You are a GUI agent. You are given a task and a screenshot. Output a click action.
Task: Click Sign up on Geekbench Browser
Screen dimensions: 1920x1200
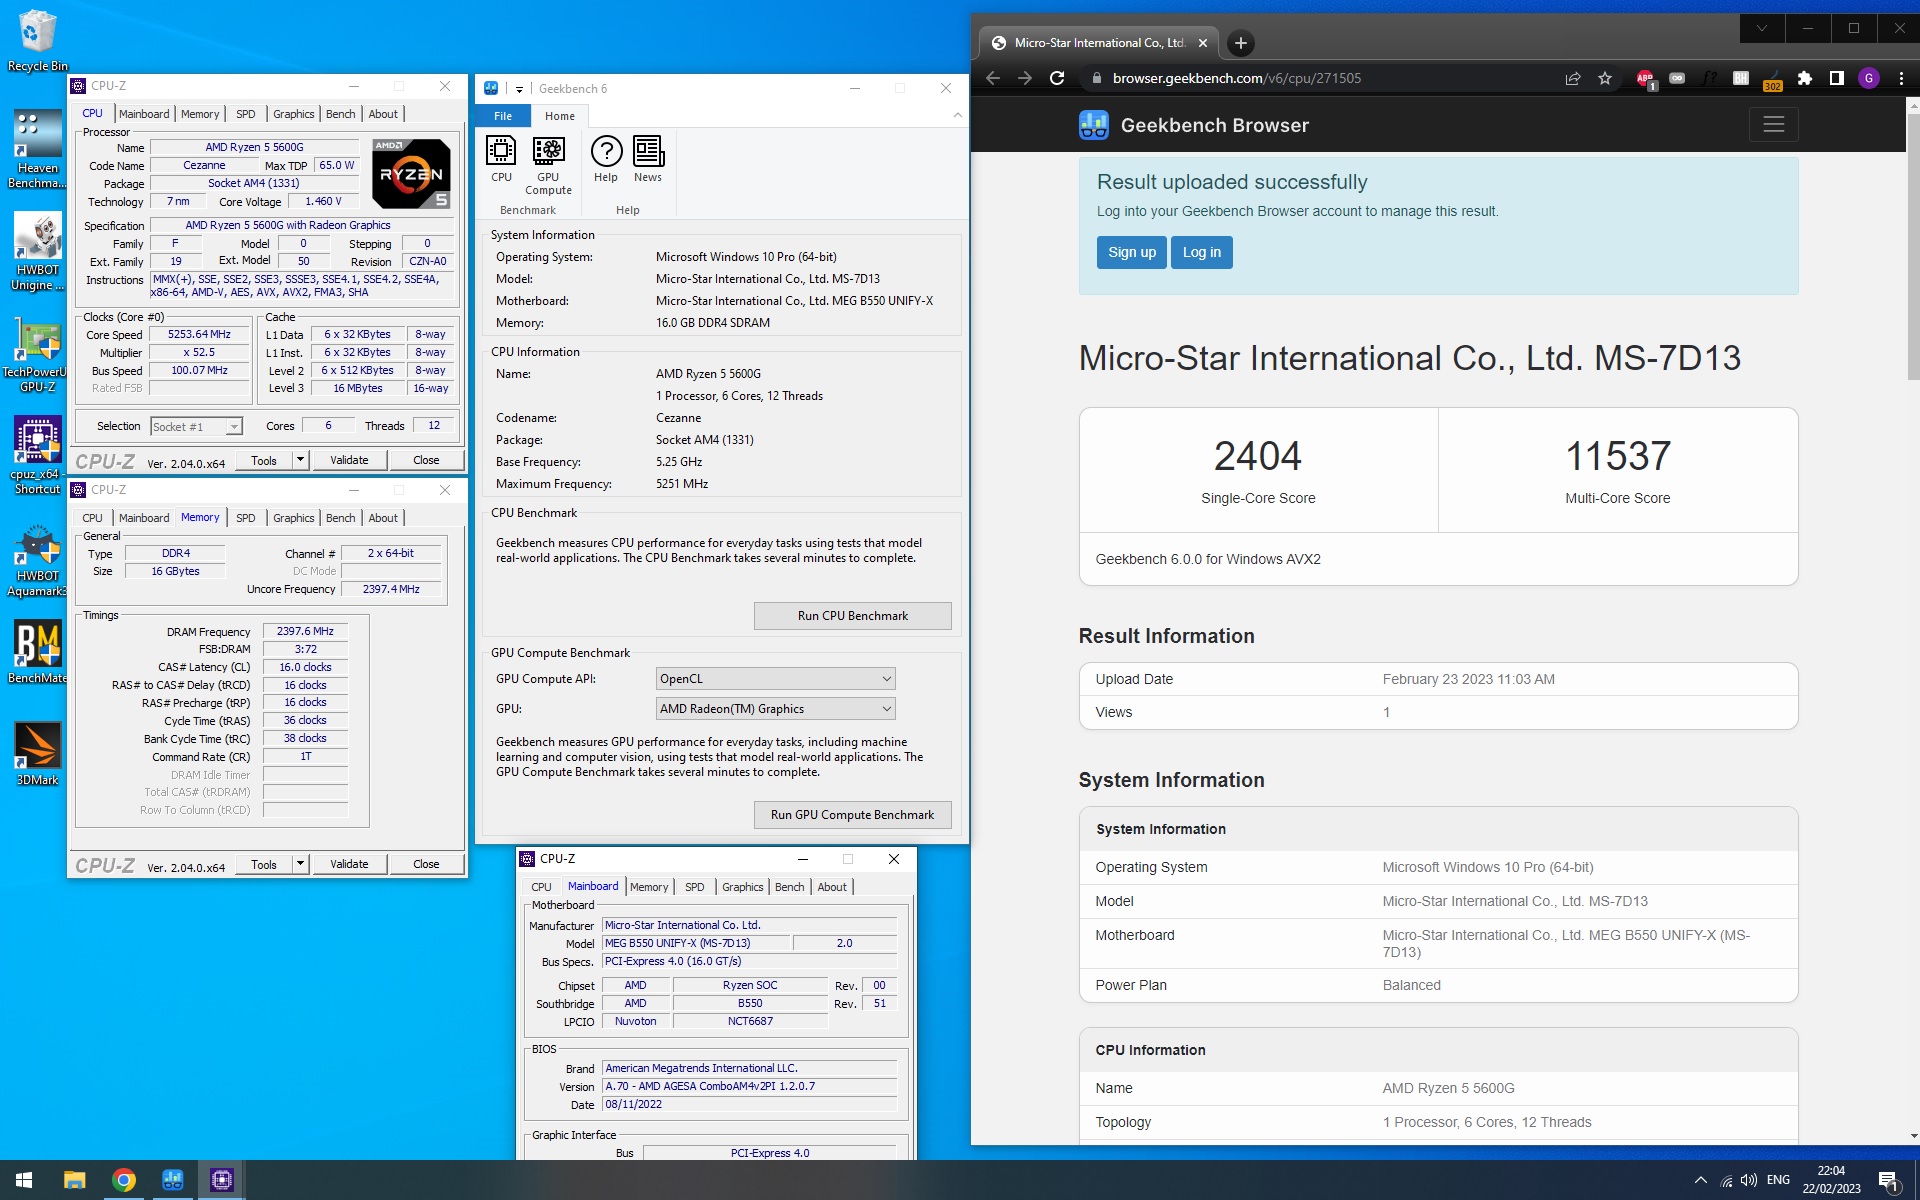[x=1131, y=252]
